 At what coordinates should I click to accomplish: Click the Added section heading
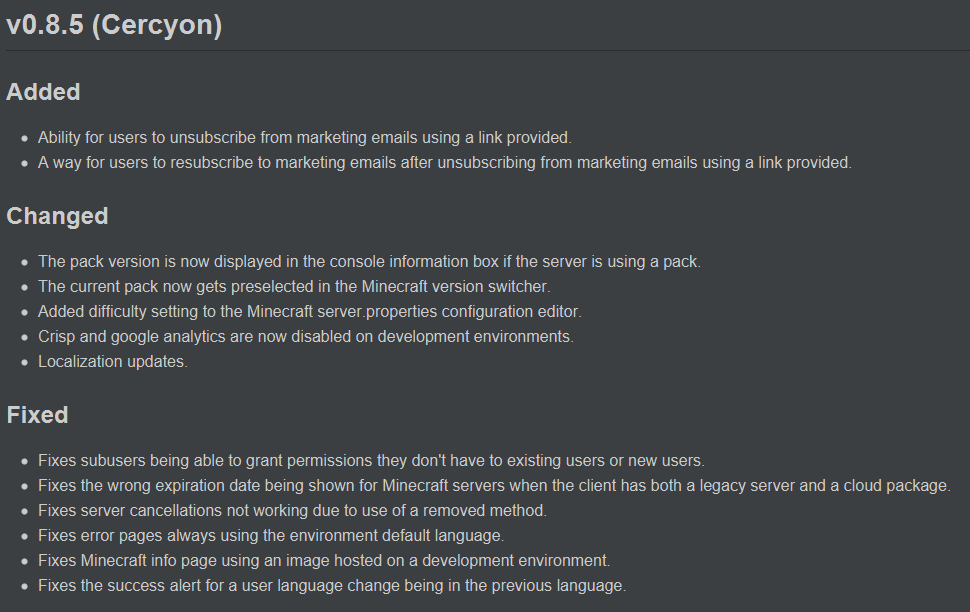click(43, 92)
